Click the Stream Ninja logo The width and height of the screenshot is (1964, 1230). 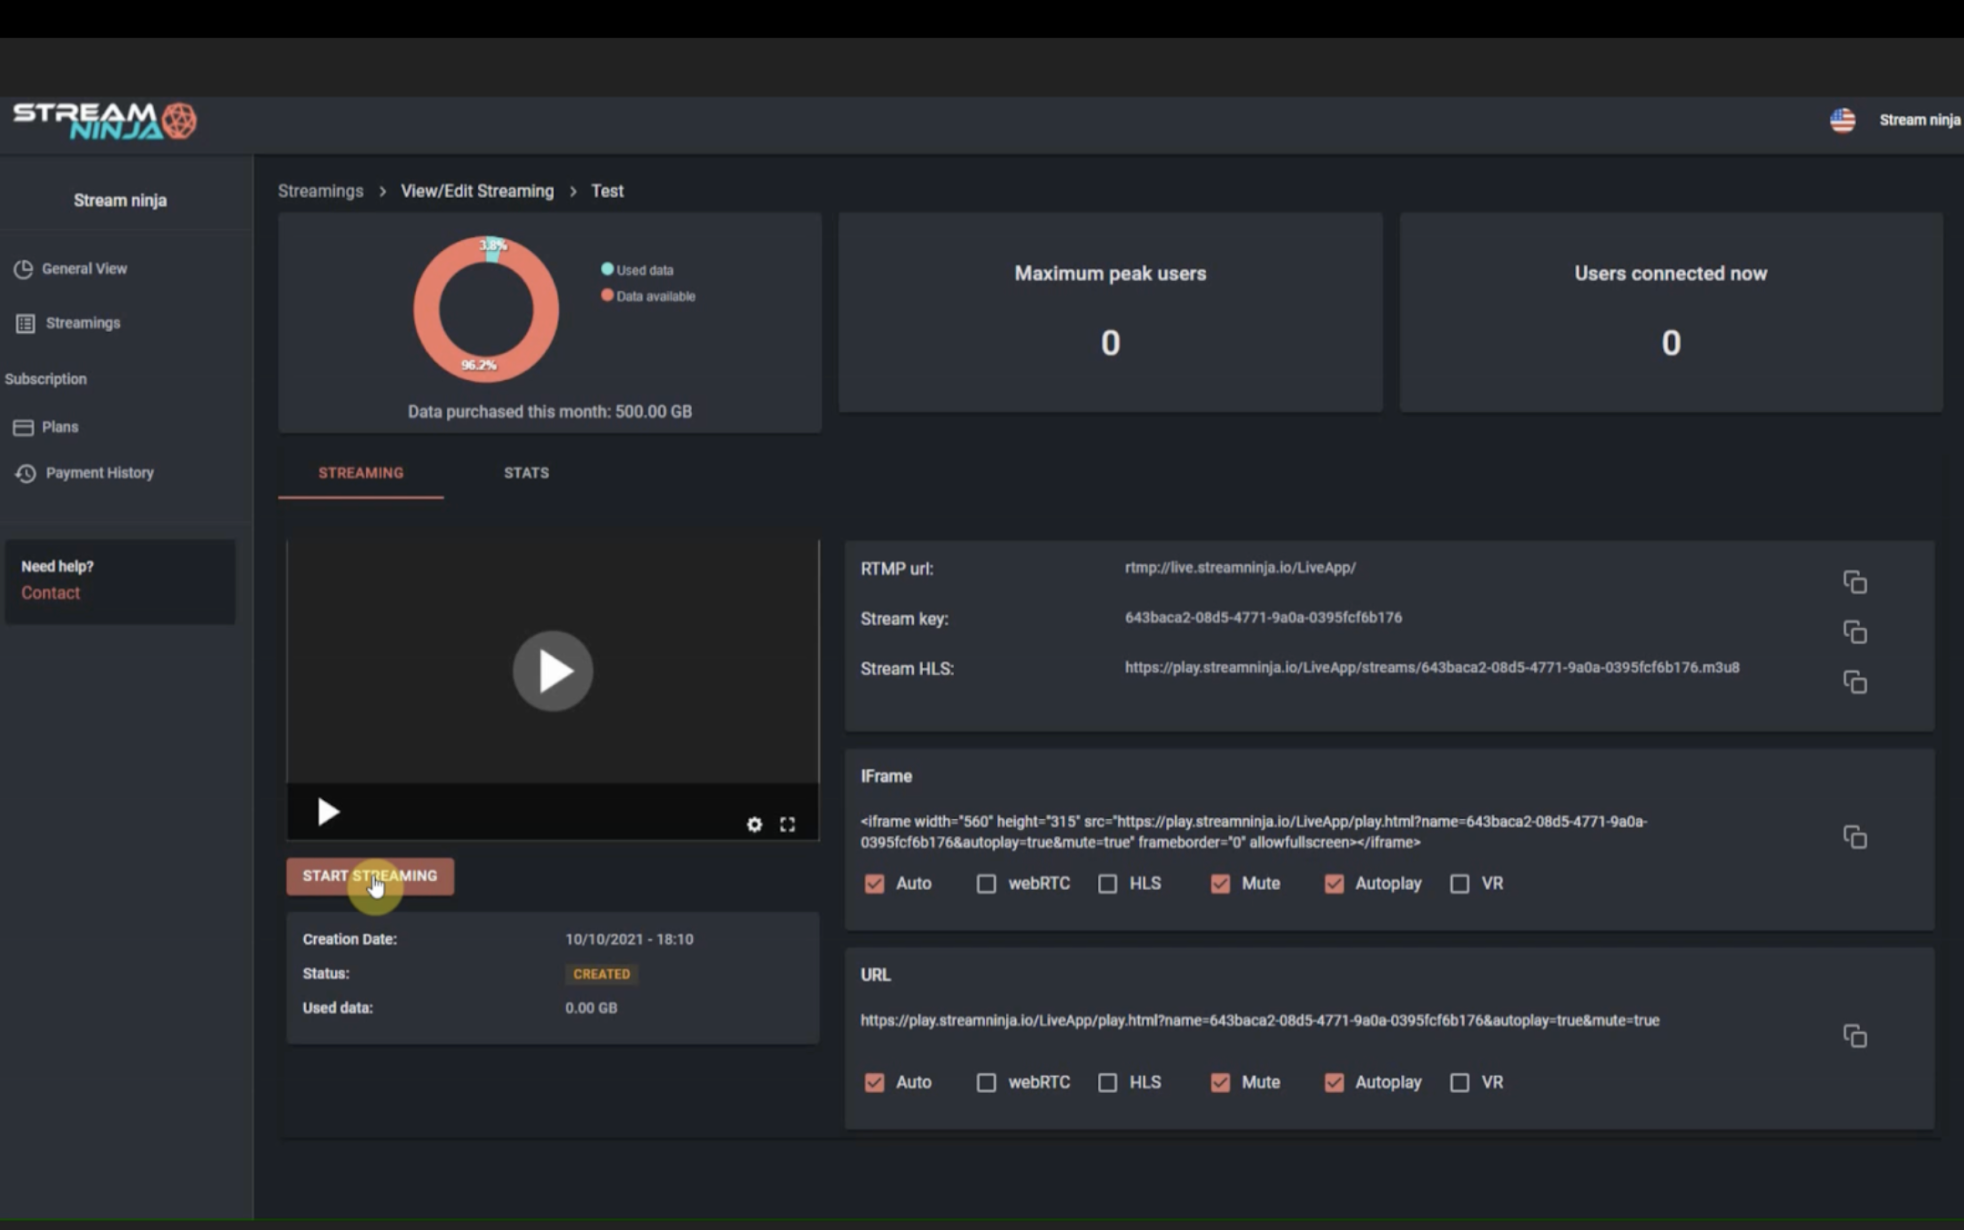coord(105,121)
